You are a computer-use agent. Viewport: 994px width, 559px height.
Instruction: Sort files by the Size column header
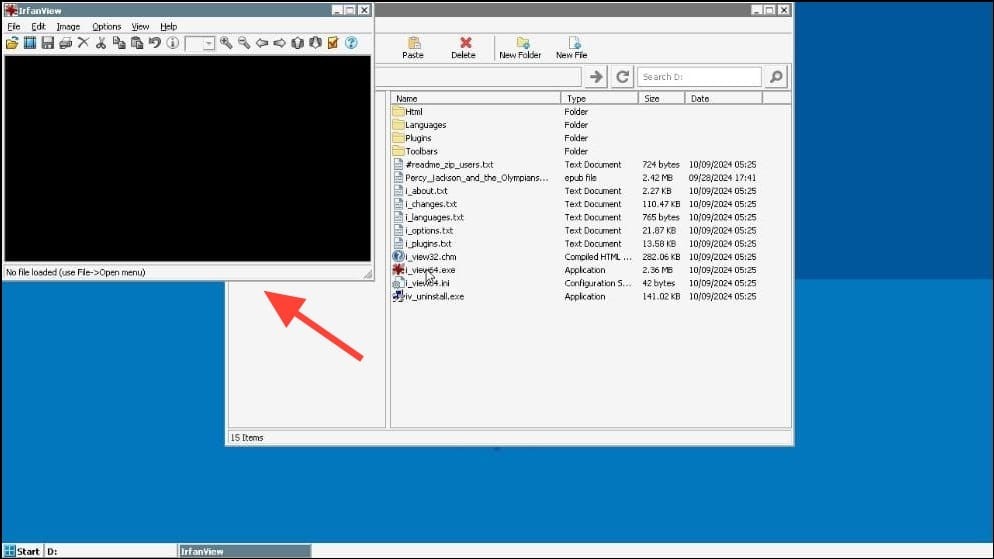(x=661, y=98)
